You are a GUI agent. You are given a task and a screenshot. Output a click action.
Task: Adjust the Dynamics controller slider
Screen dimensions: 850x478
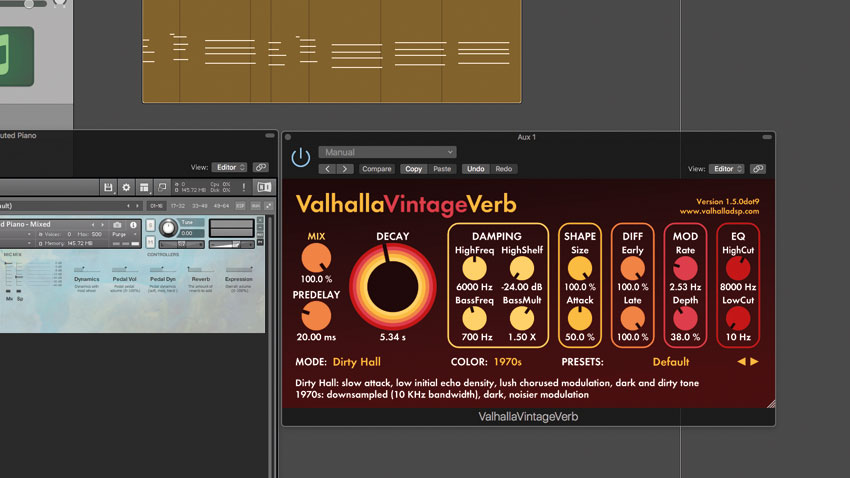point(86,269)
